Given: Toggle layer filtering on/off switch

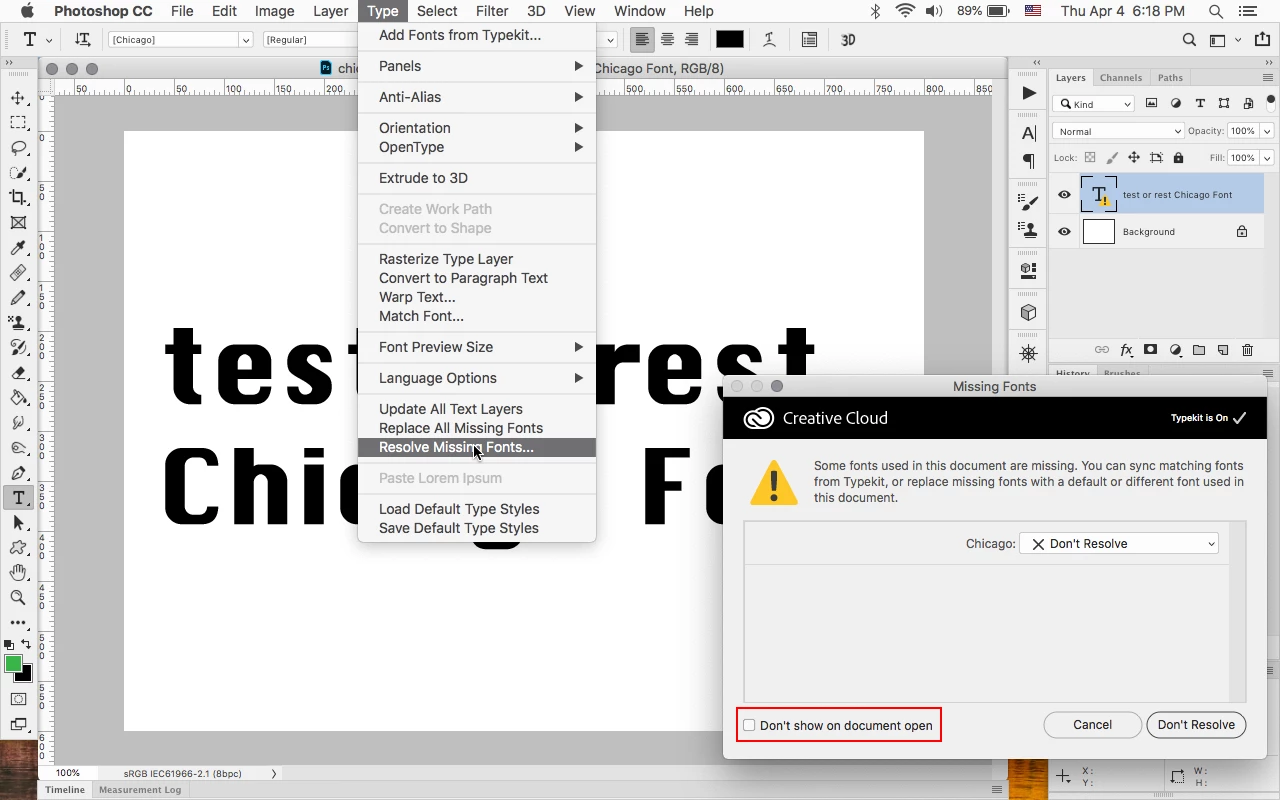Looking at the screenshot, I should [1271, 103].
